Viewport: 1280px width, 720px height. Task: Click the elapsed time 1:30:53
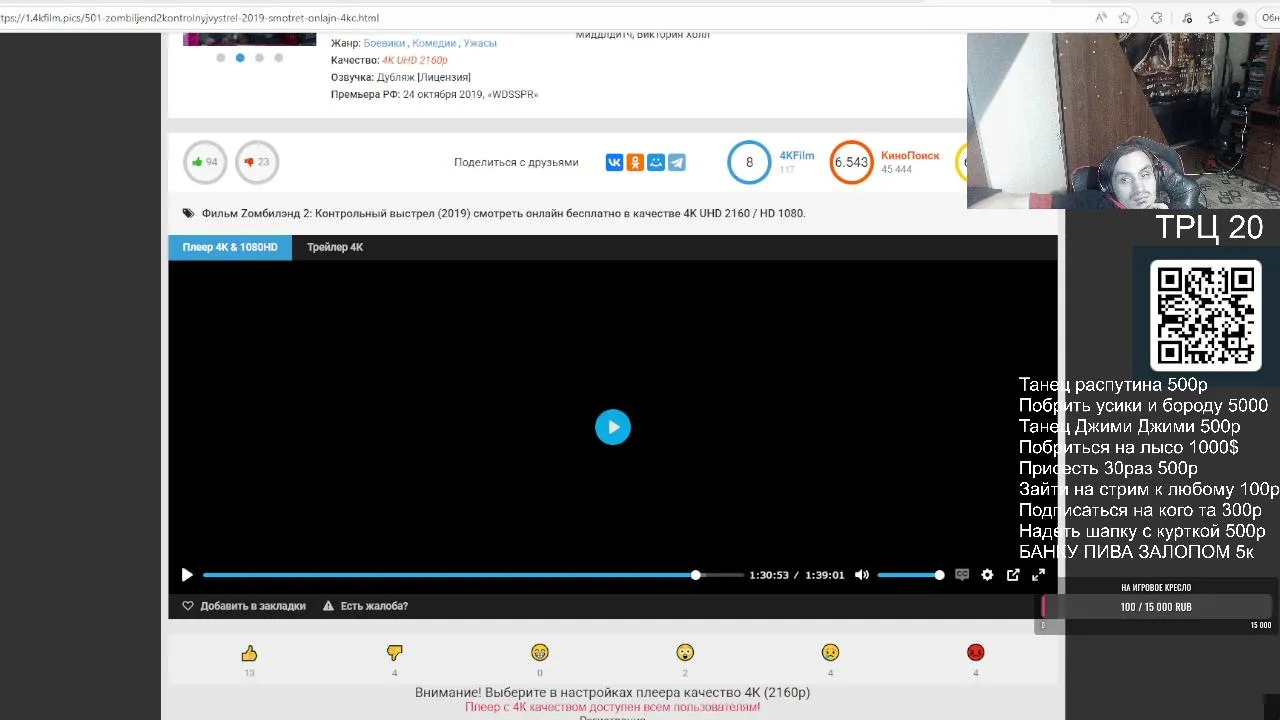pyautogui.click(x=769, y=575)
